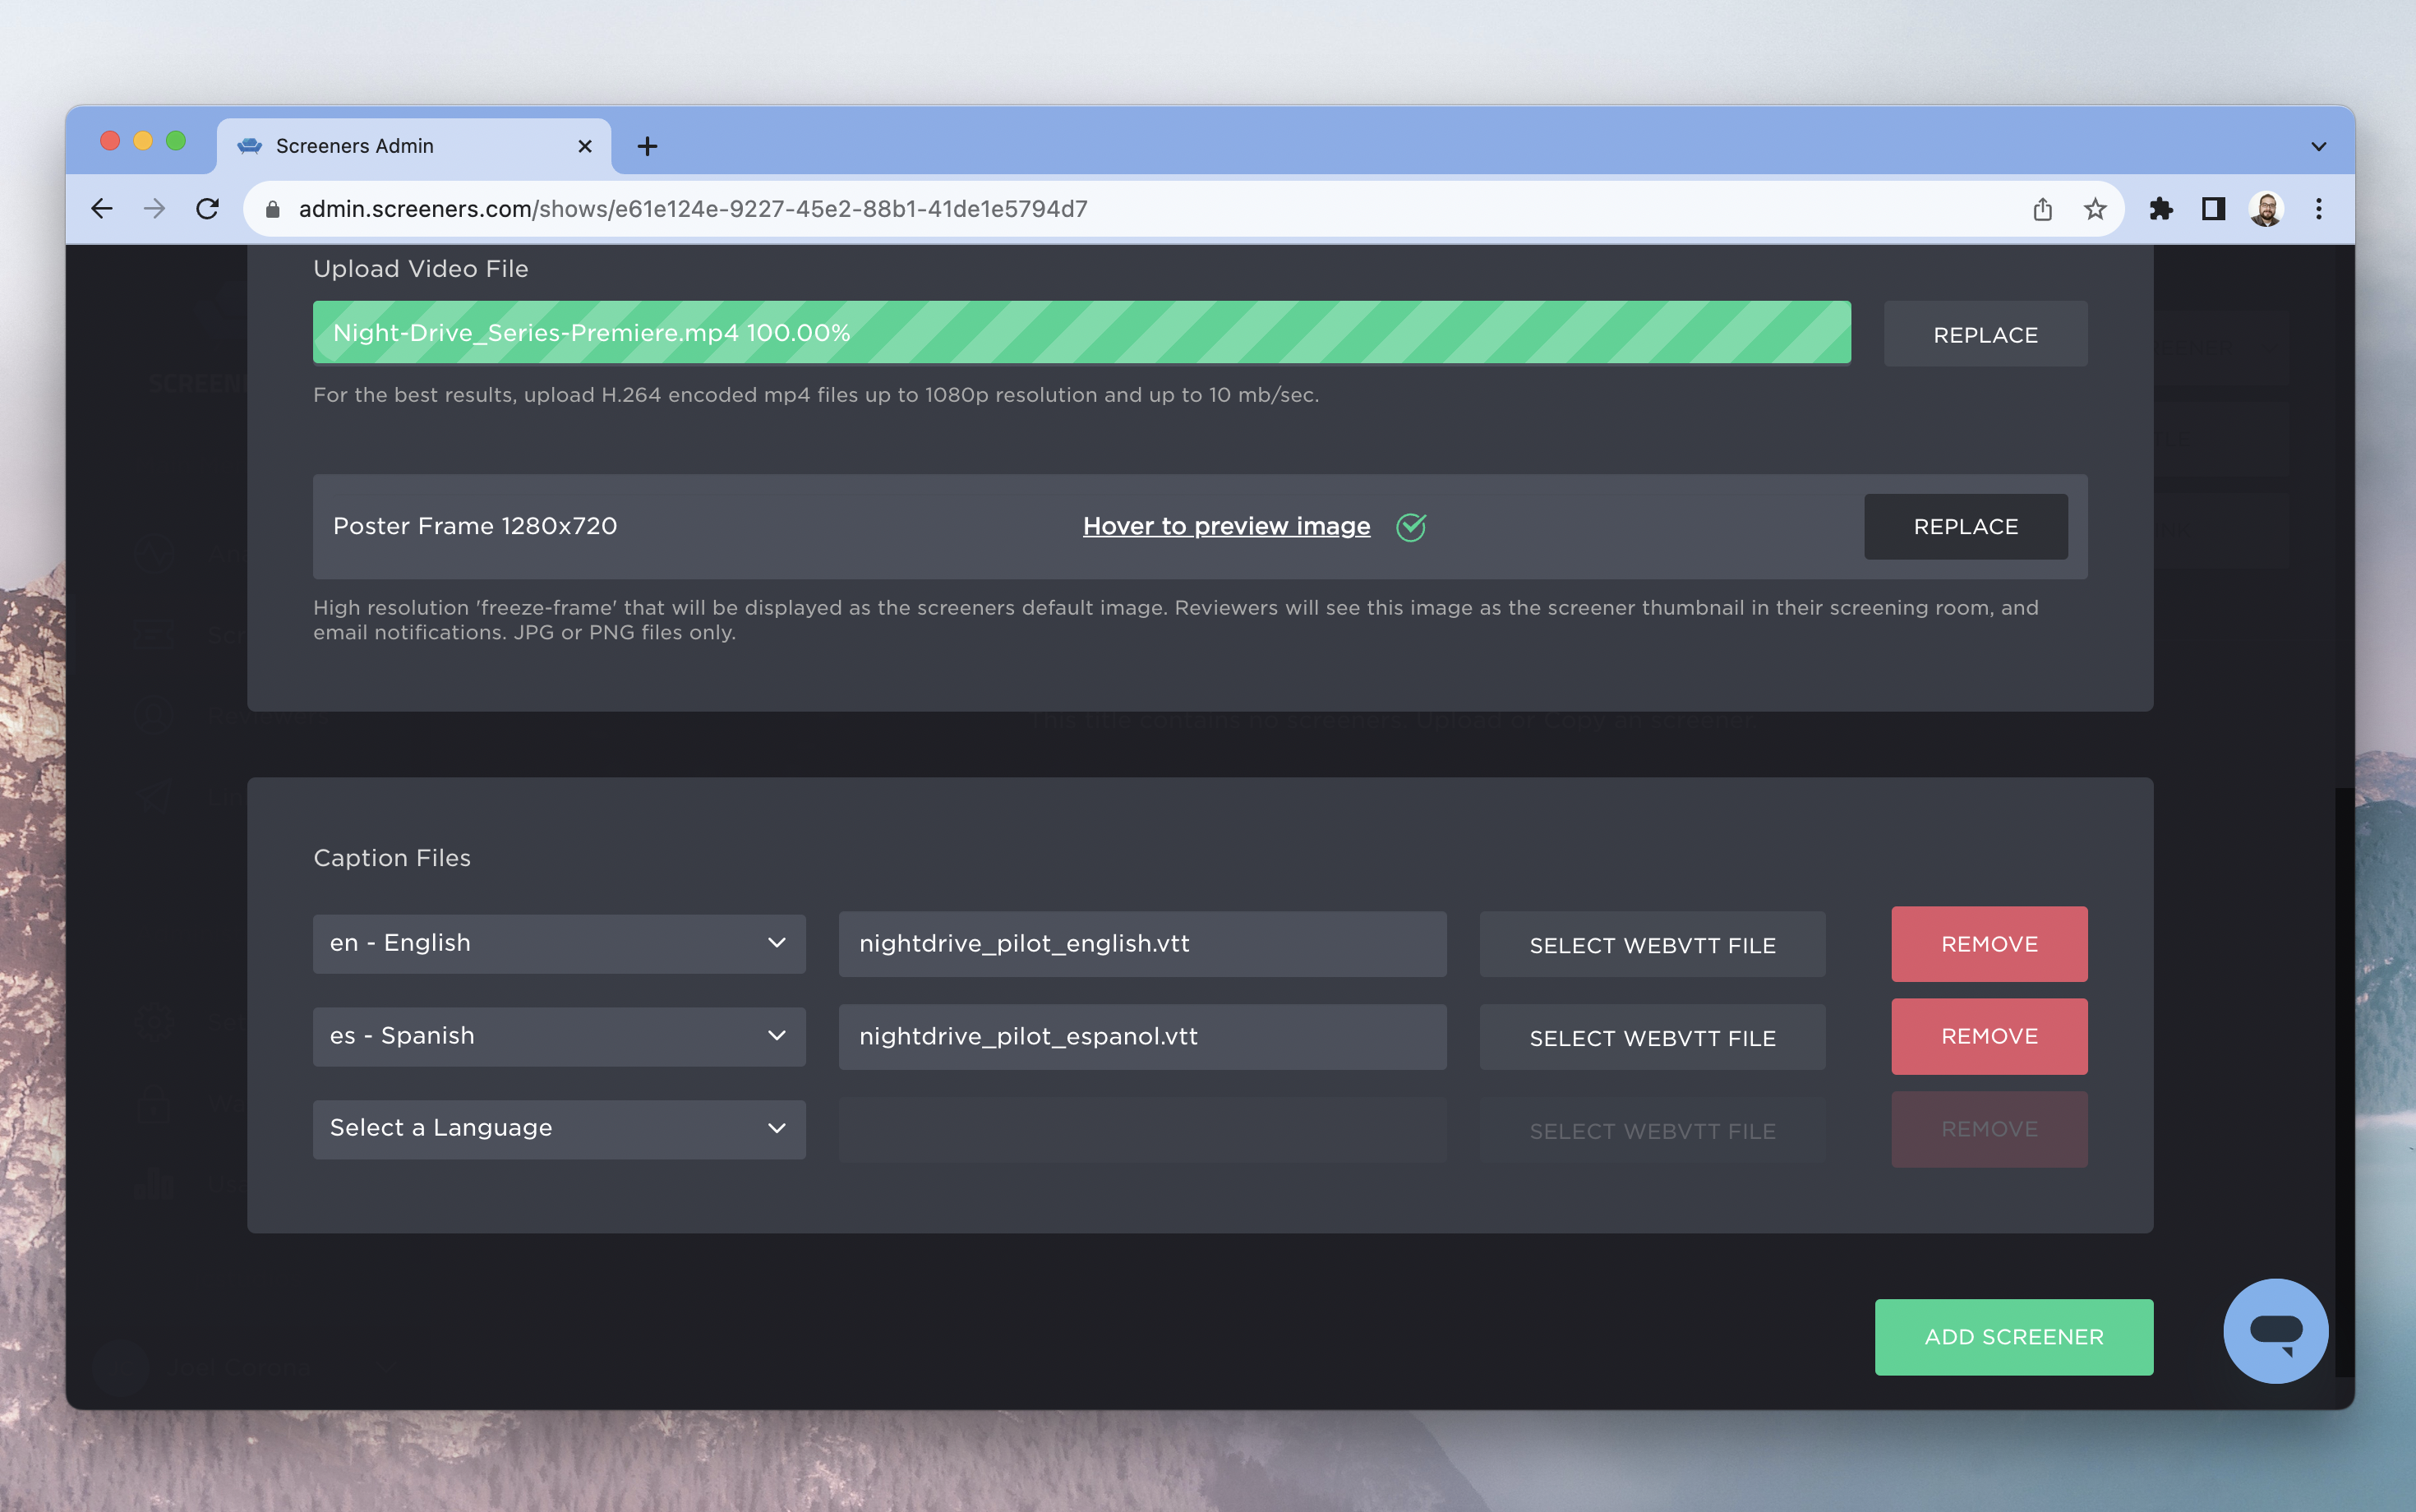Open the Chrome profile avatar
The image size is (2416, 1512).
(2266, 209)
